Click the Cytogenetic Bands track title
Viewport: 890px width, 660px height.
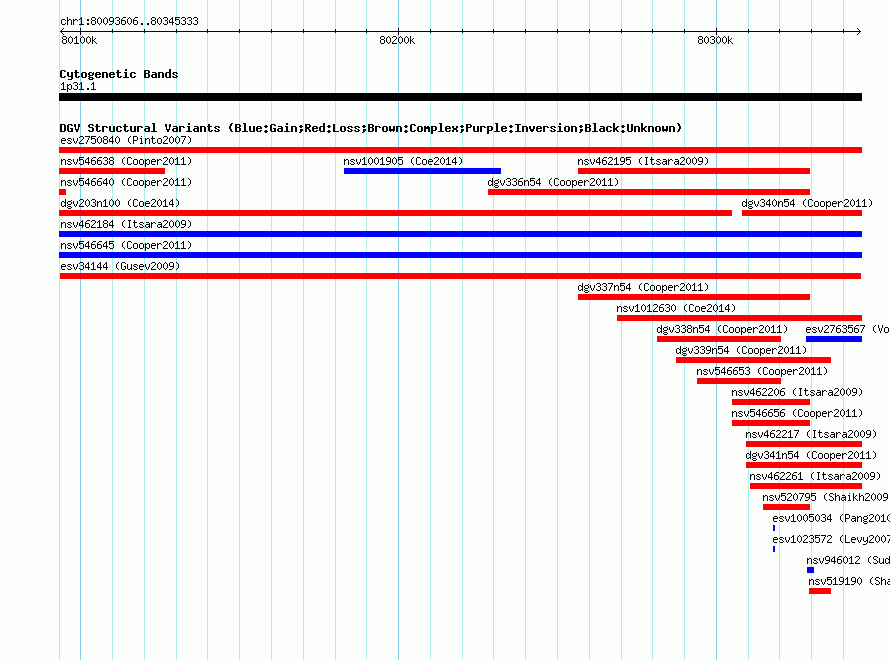coord(119,74)
